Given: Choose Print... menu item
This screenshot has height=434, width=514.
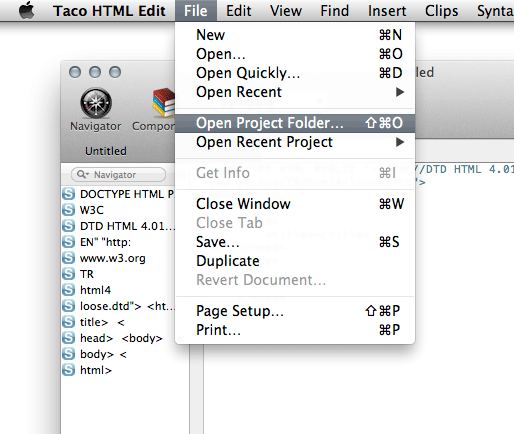Looking at the screenshot, I should [295, 330].
